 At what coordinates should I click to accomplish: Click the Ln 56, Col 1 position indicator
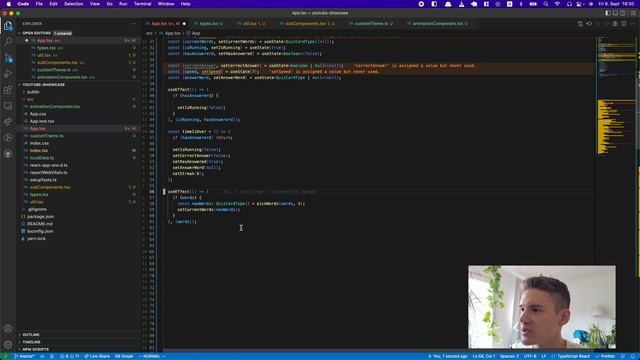coord(484,356)
